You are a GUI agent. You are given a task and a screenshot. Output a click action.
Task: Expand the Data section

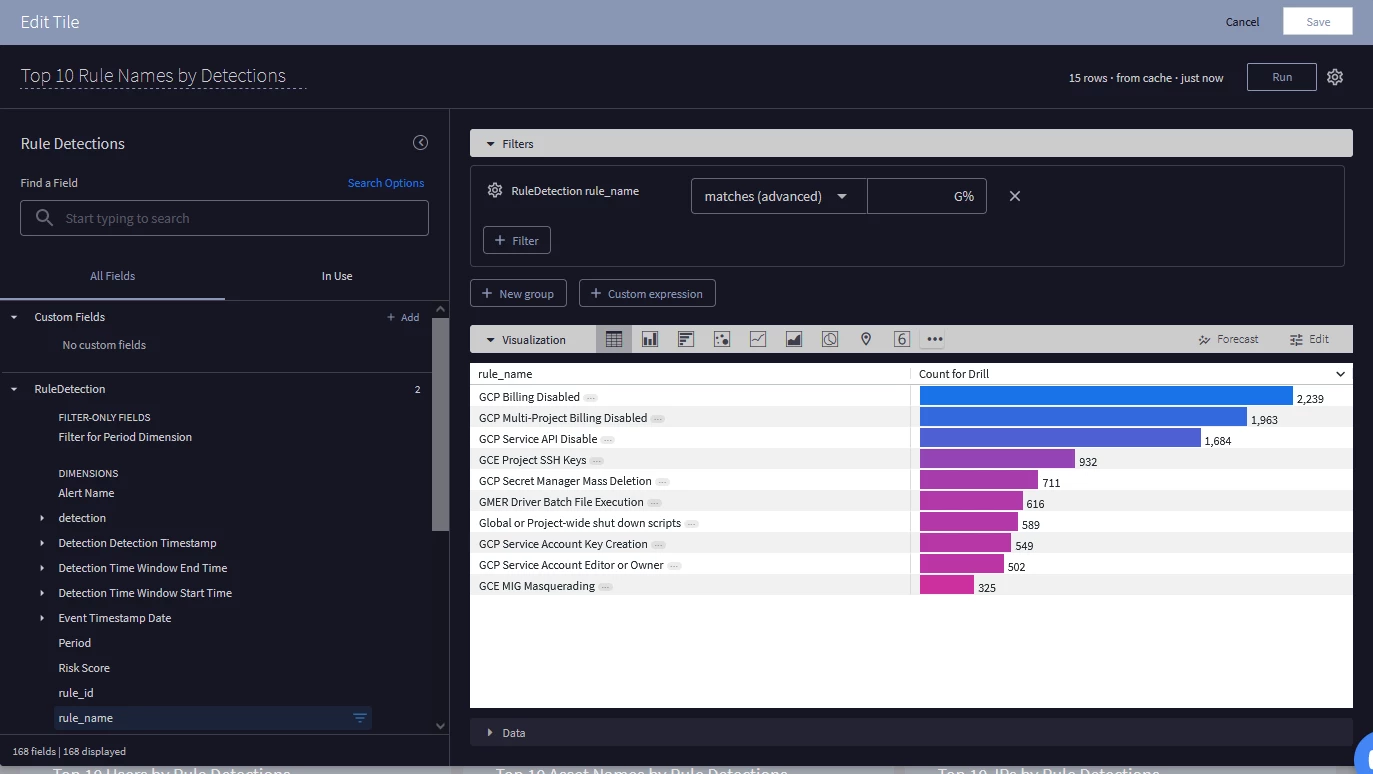pos(490,733)
